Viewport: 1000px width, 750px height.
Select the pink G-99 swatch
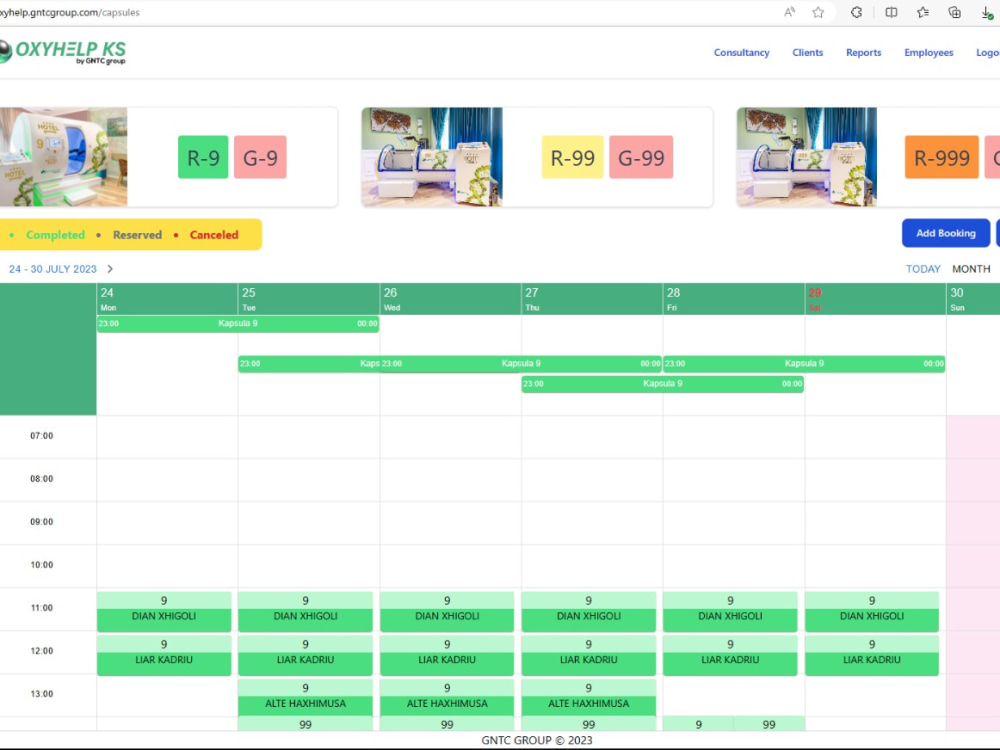(x=641, y=157)
